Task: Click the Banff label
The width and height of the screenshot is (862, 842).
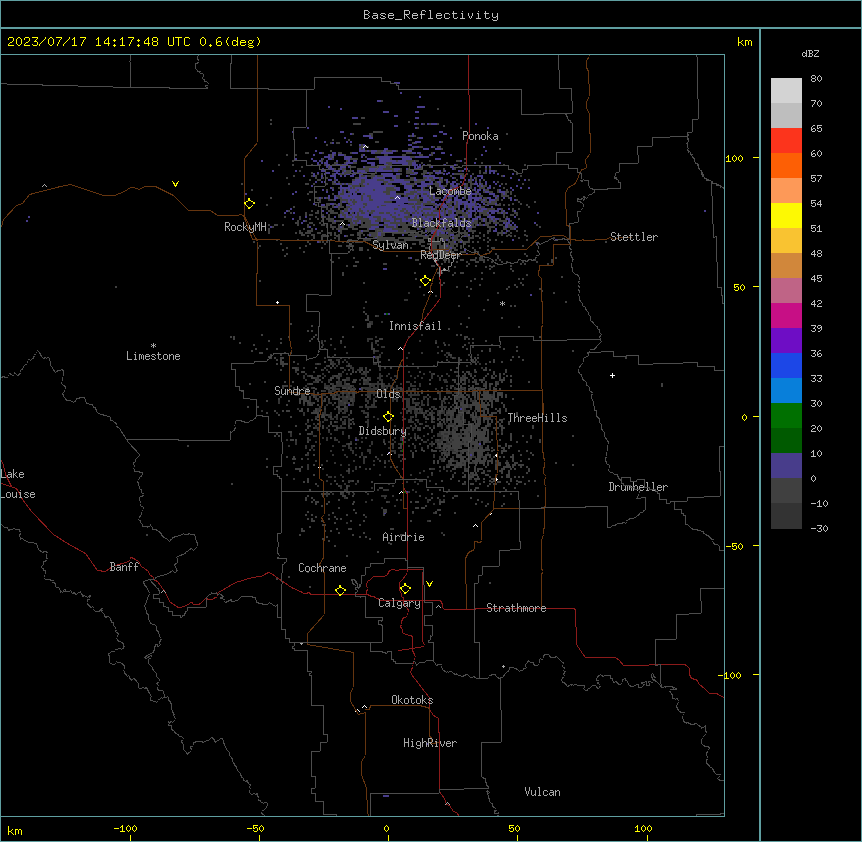Action: [x=124, y=567]
